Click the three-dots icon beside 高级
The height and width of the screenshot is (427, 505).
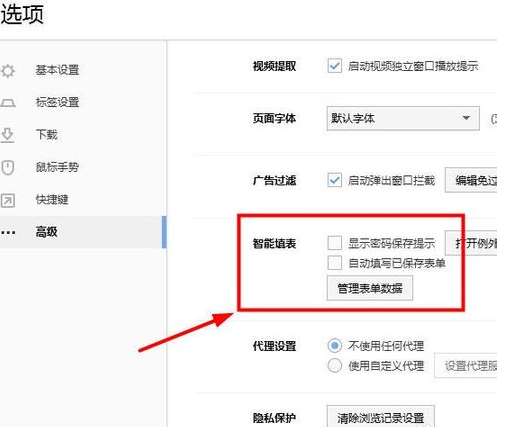[8, 232]
